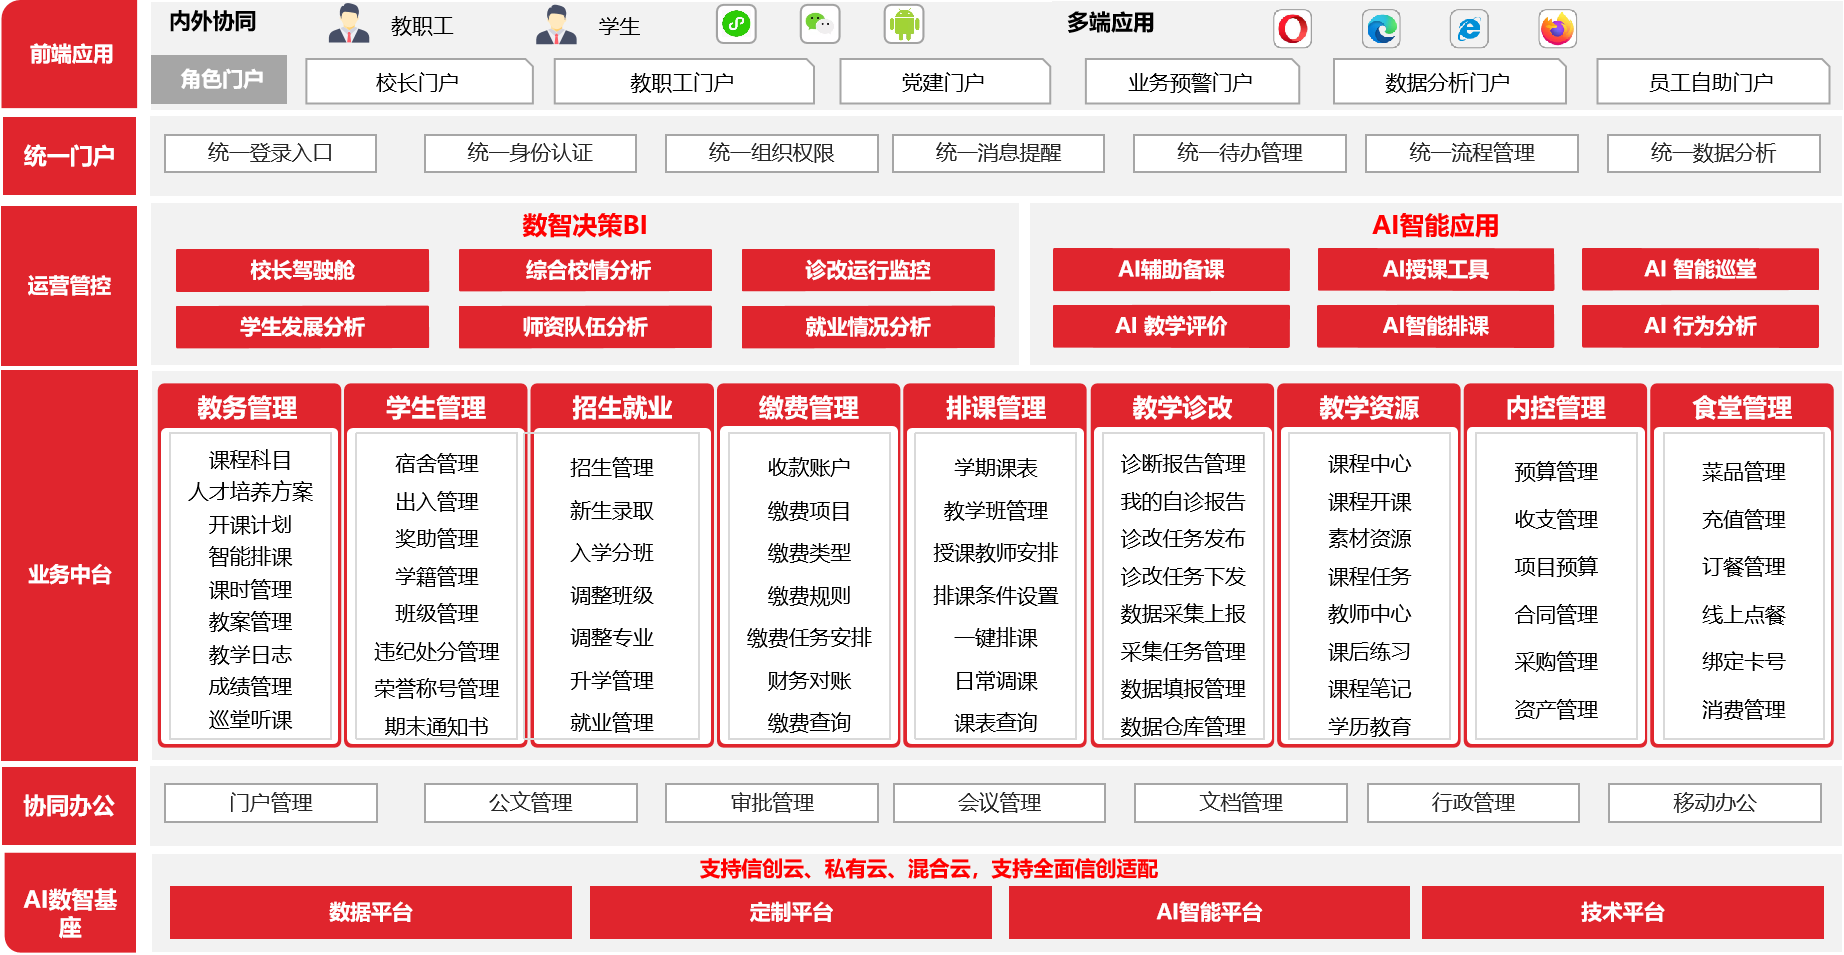Click AI辅助备课 under AI智能应用
Screen dimensions: 1844x955
(1171, 269)
